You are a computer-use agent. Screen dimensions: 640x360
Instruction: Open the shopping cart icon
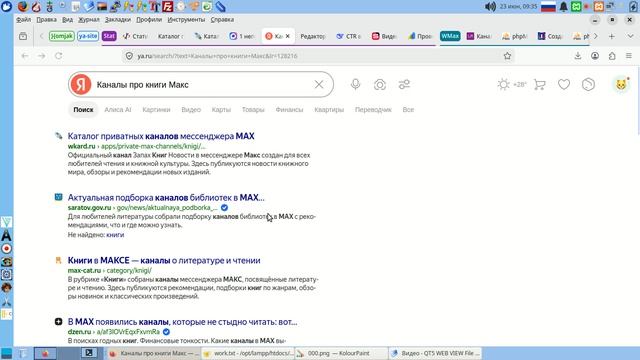click(x=540, y=84)
